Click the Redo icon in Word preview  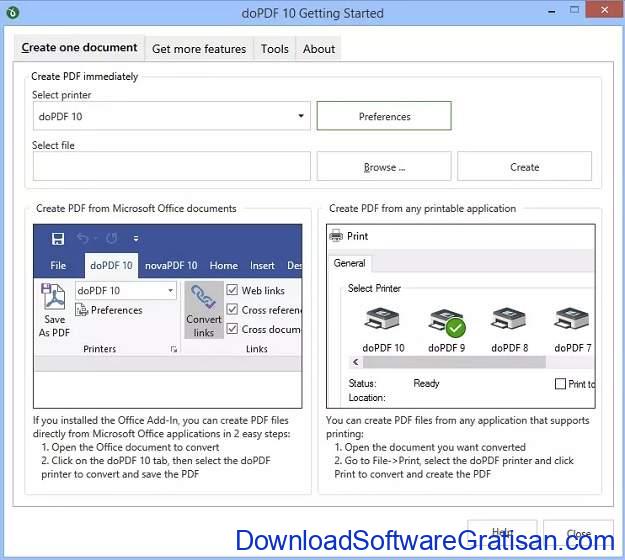pyautogui.click(x=112, y=238)
